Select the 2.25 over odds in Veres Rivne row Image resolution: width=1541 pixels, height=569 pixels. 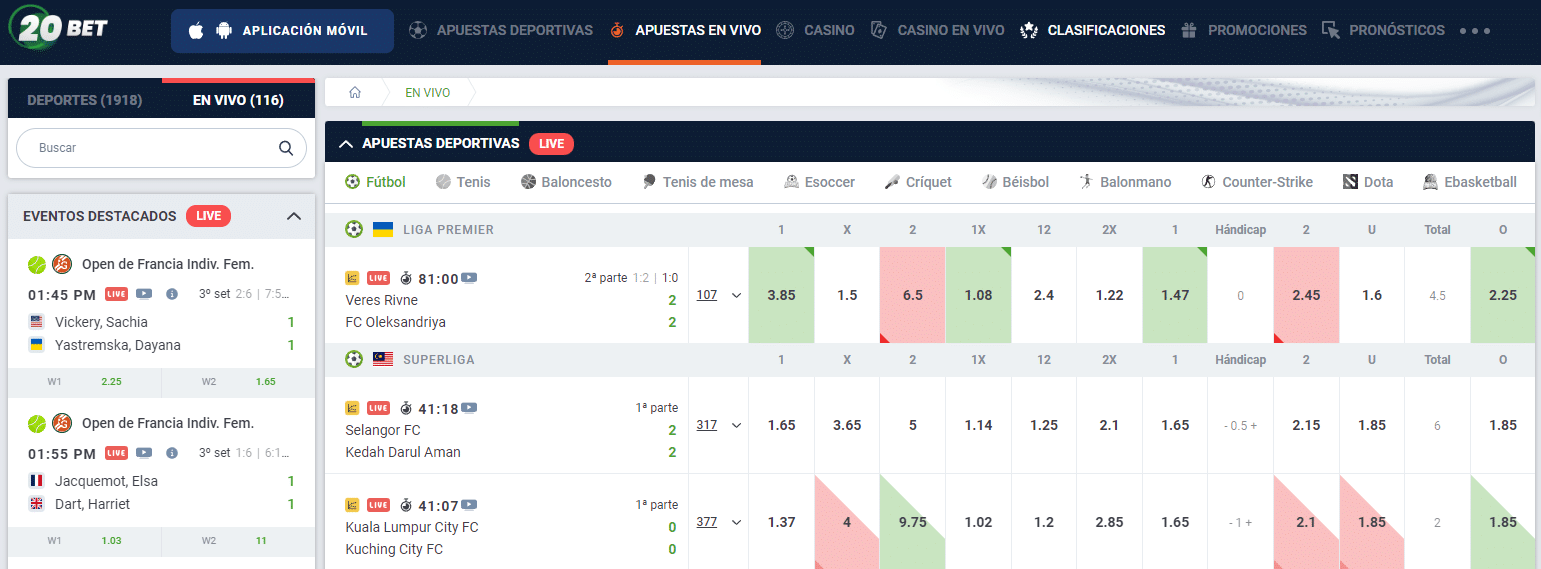tap(1503, 295)
